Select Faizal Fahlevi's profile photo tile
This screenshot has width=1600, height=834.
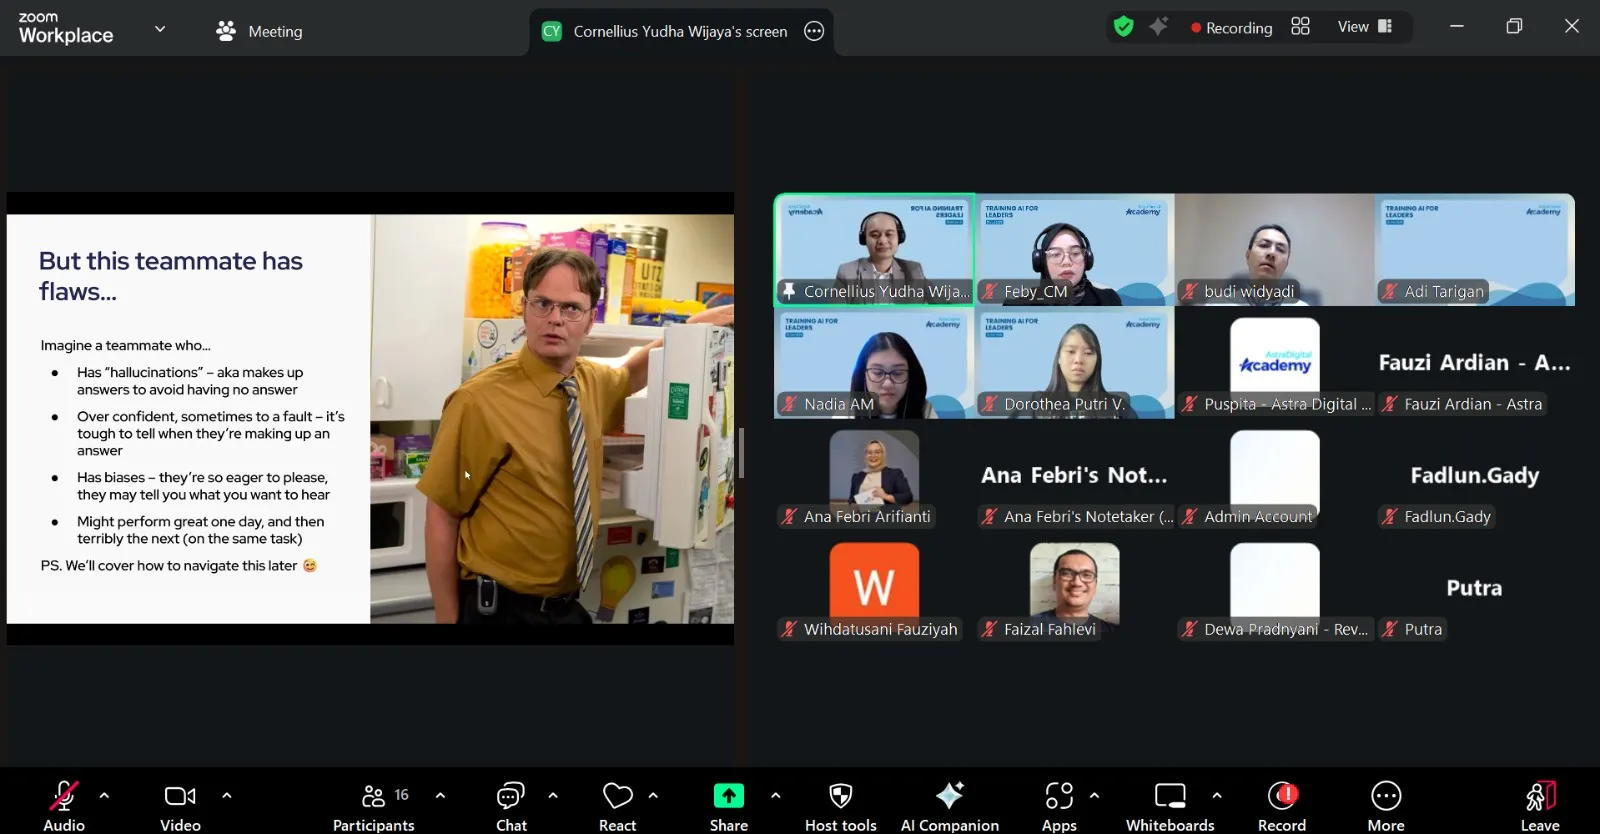(1075, 589)
